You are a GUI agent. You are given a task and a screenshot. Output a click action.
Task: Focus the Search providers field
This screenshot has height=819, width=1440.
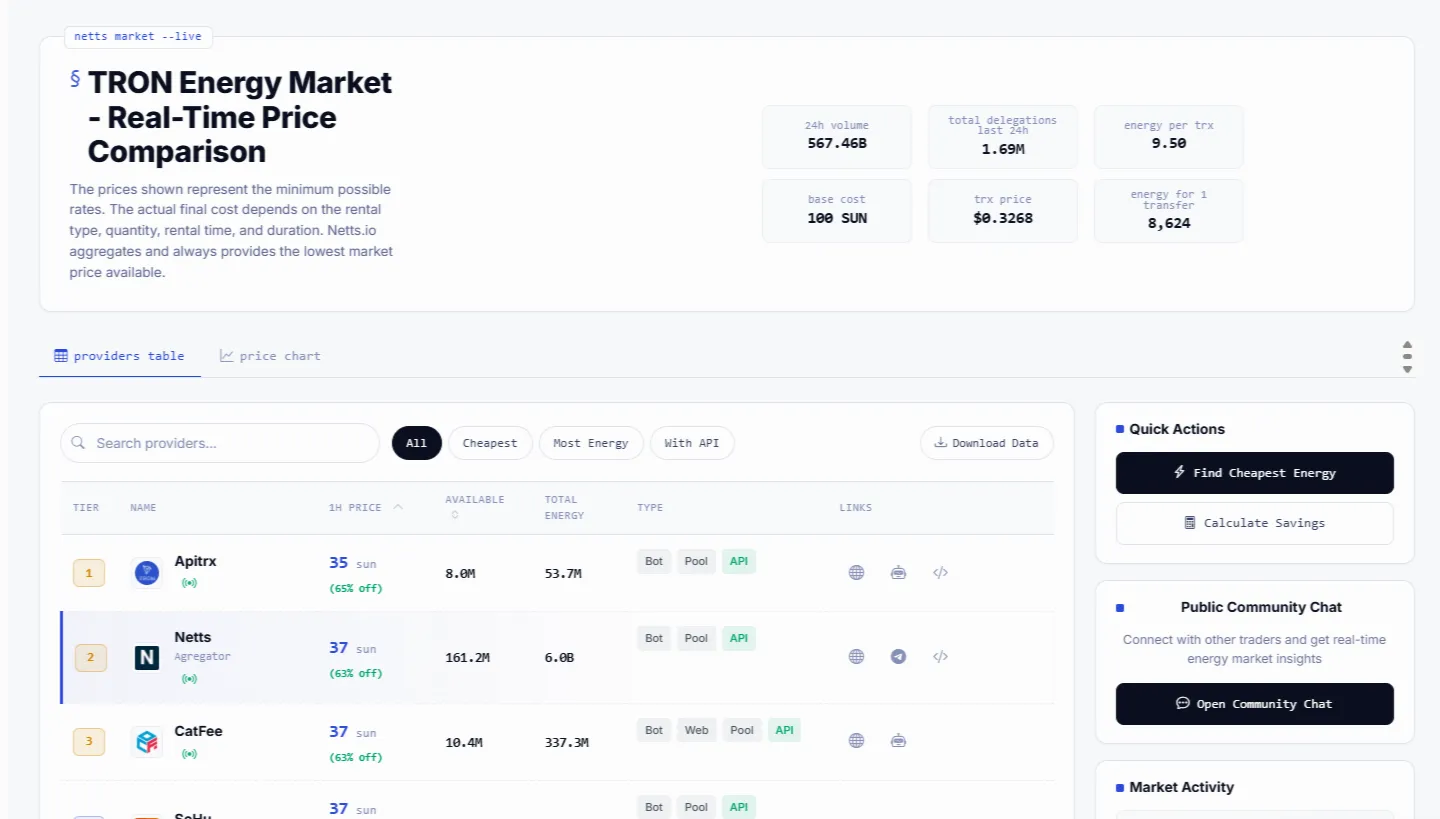pyautogui.click(x=220, y=443)
